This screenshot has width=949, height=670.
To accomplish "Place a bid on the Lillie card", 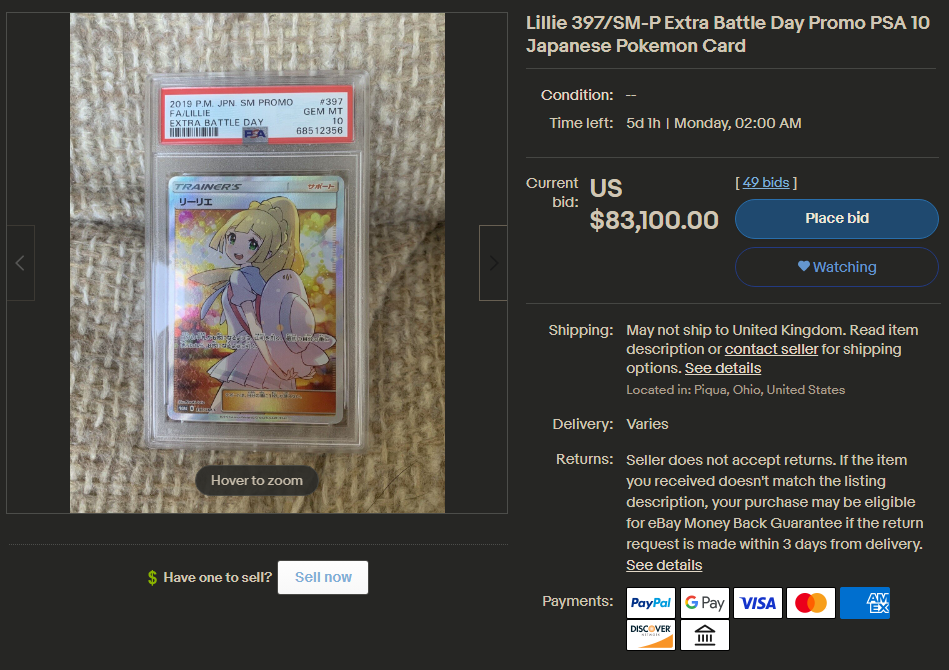I will pyautogui.click(x=836, y=218).
